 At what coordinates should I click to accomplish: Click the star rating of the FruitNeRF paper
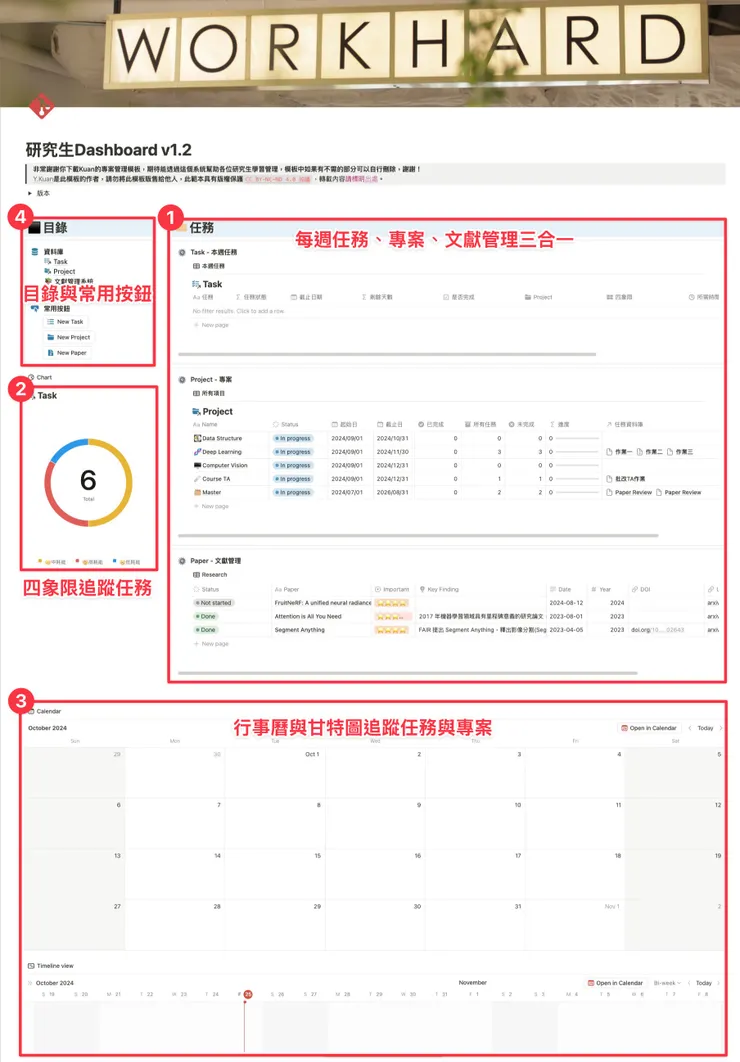pyautogui.click(x=392, y=603)
